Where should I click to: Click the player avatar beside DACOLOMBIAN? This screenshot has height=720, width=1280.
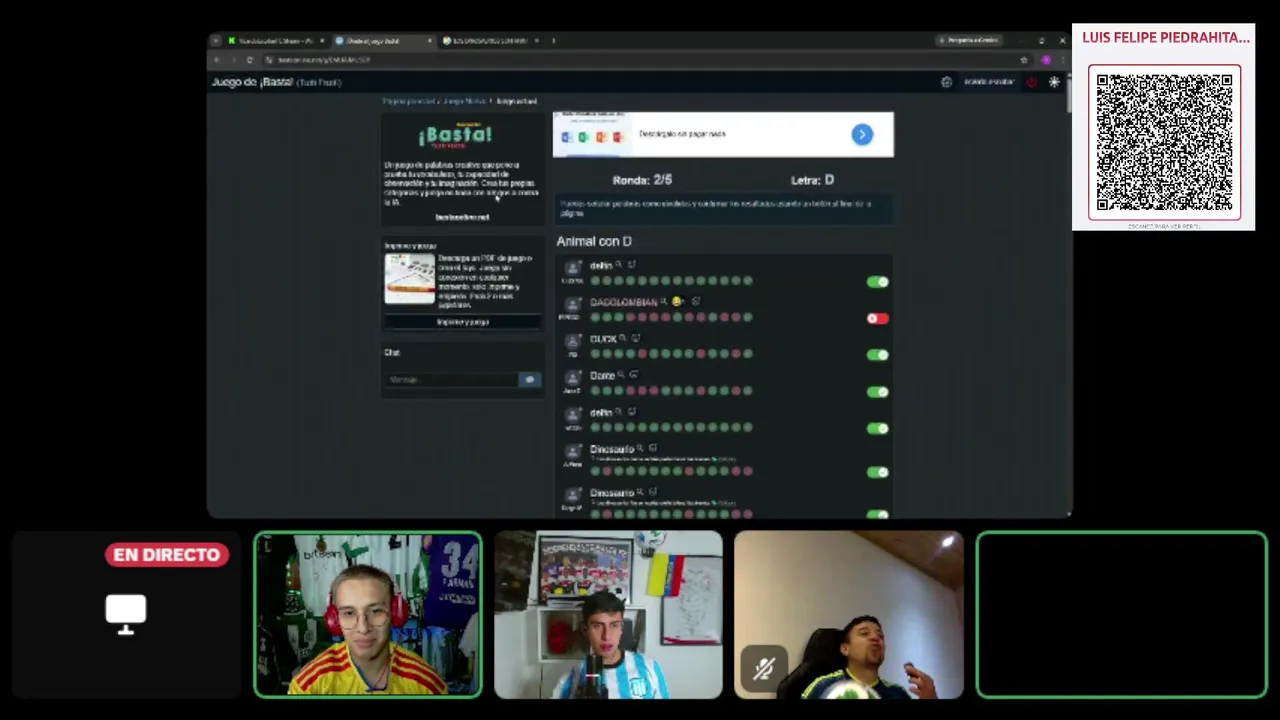click(573, 304)
